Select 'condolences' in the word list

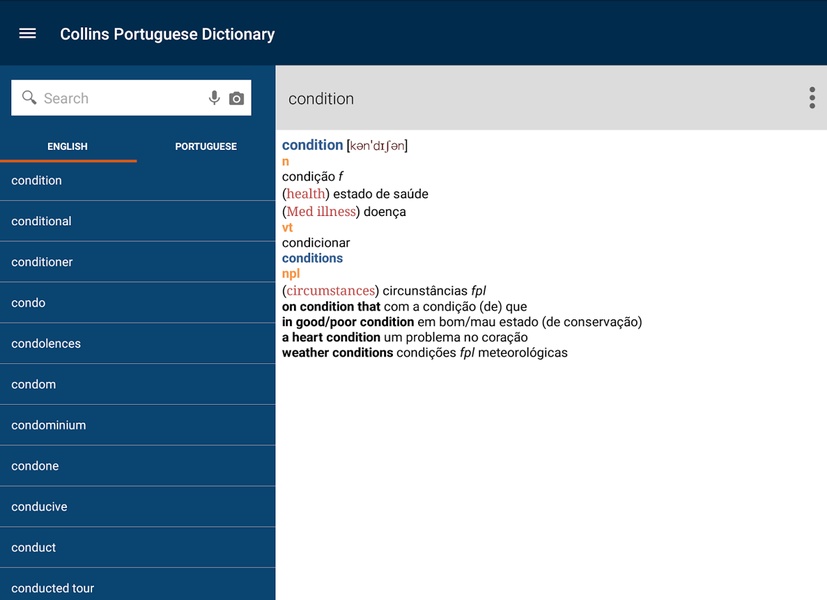[138, 343]
